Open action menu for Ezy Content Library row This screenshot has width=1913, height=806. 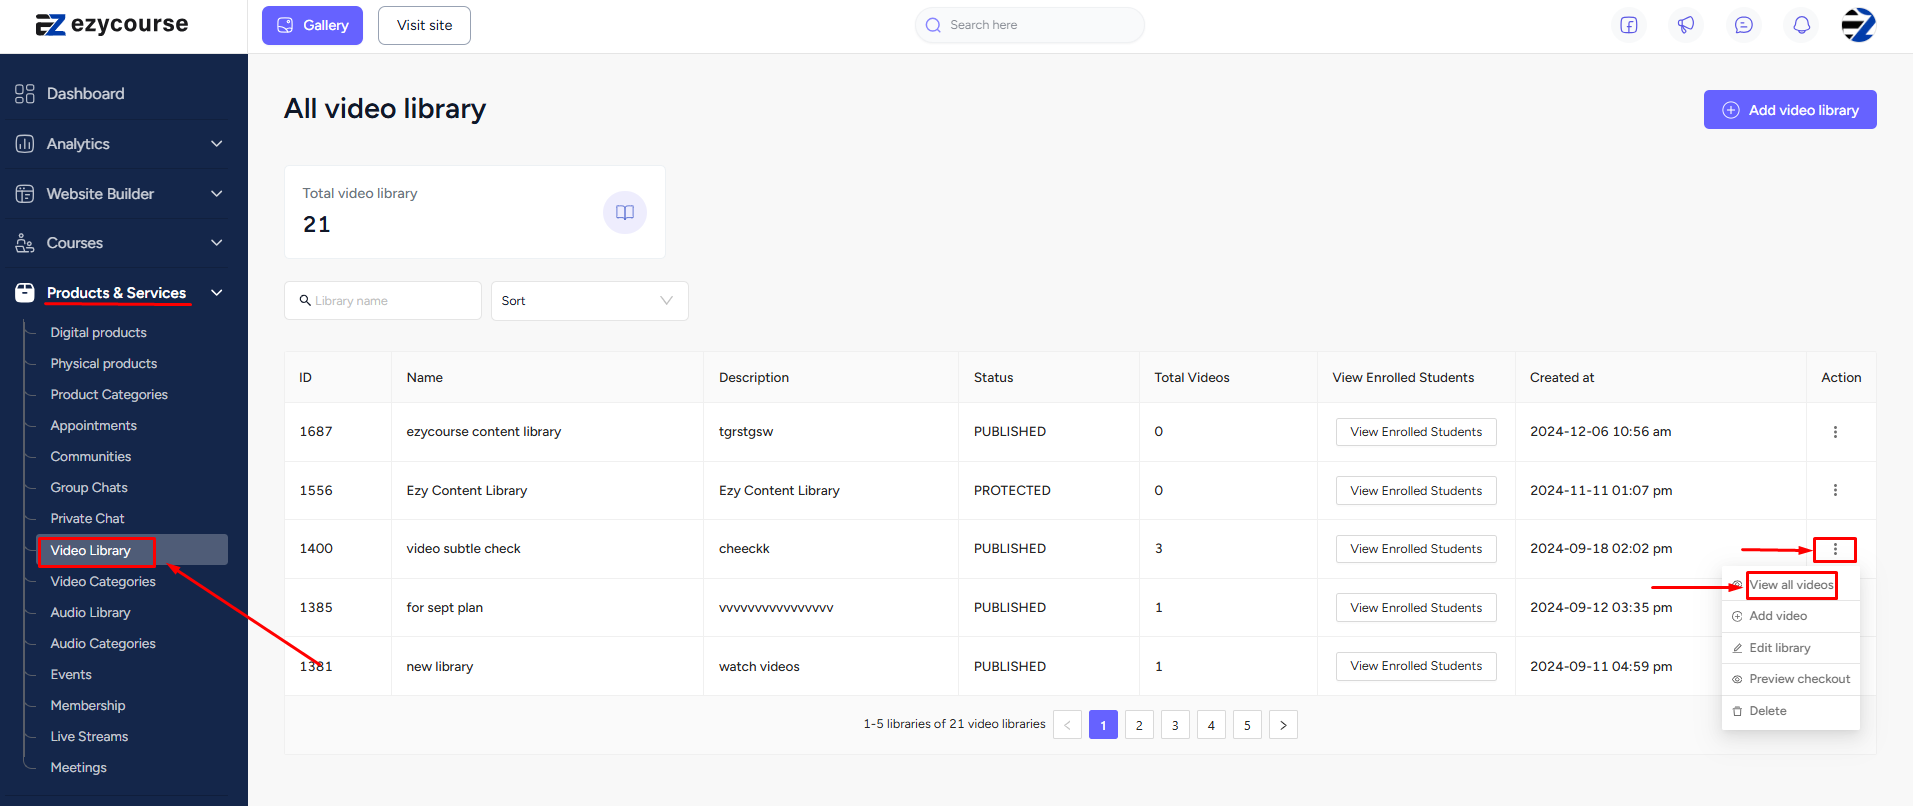click(x=1835, y=490)
